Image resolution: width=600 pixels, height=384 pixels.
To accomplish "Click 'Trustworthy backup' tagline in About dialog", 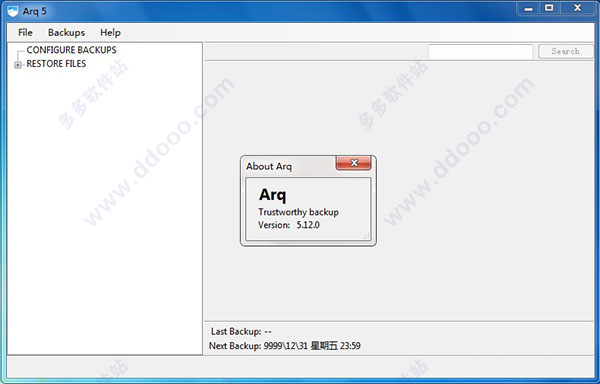I will coord(298,212).
